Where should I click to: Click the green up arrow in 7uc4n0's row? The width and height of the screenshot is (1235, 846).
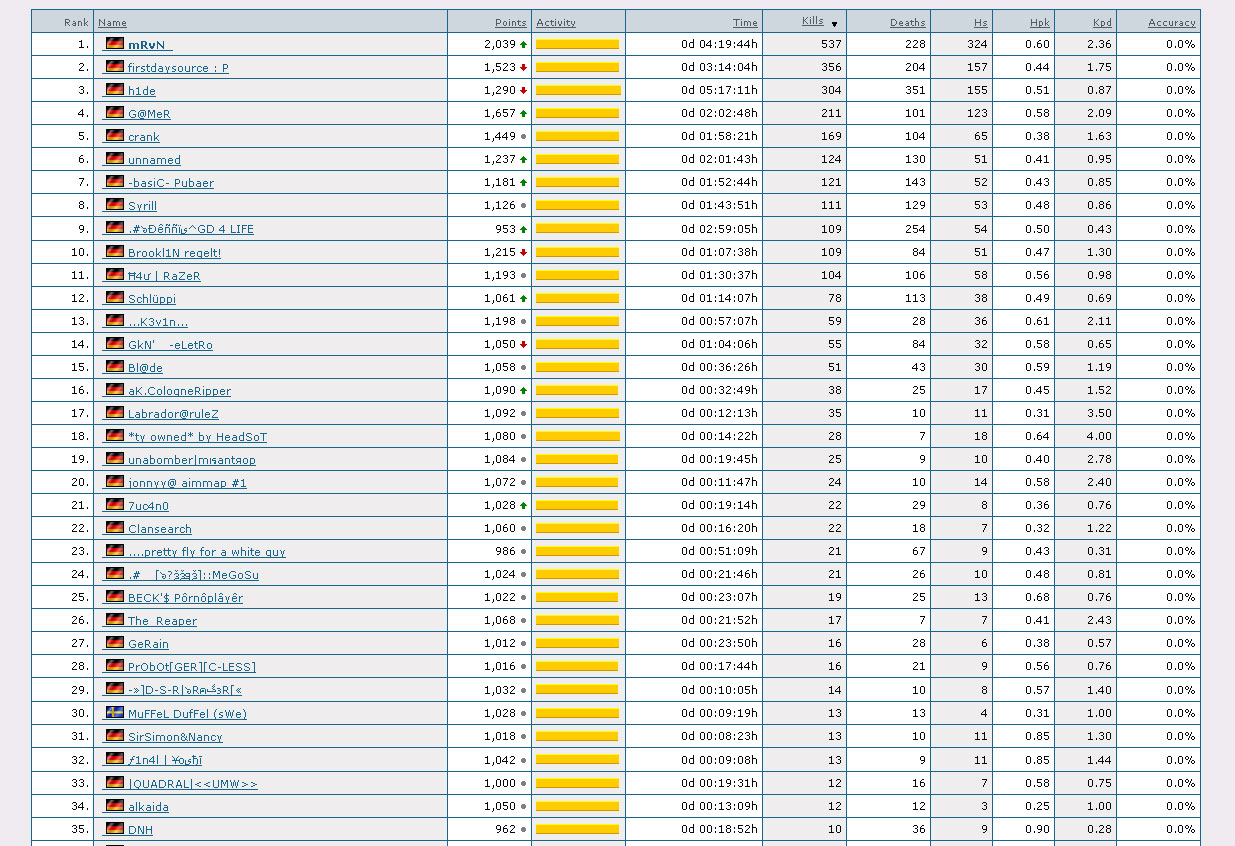(523, 506)
